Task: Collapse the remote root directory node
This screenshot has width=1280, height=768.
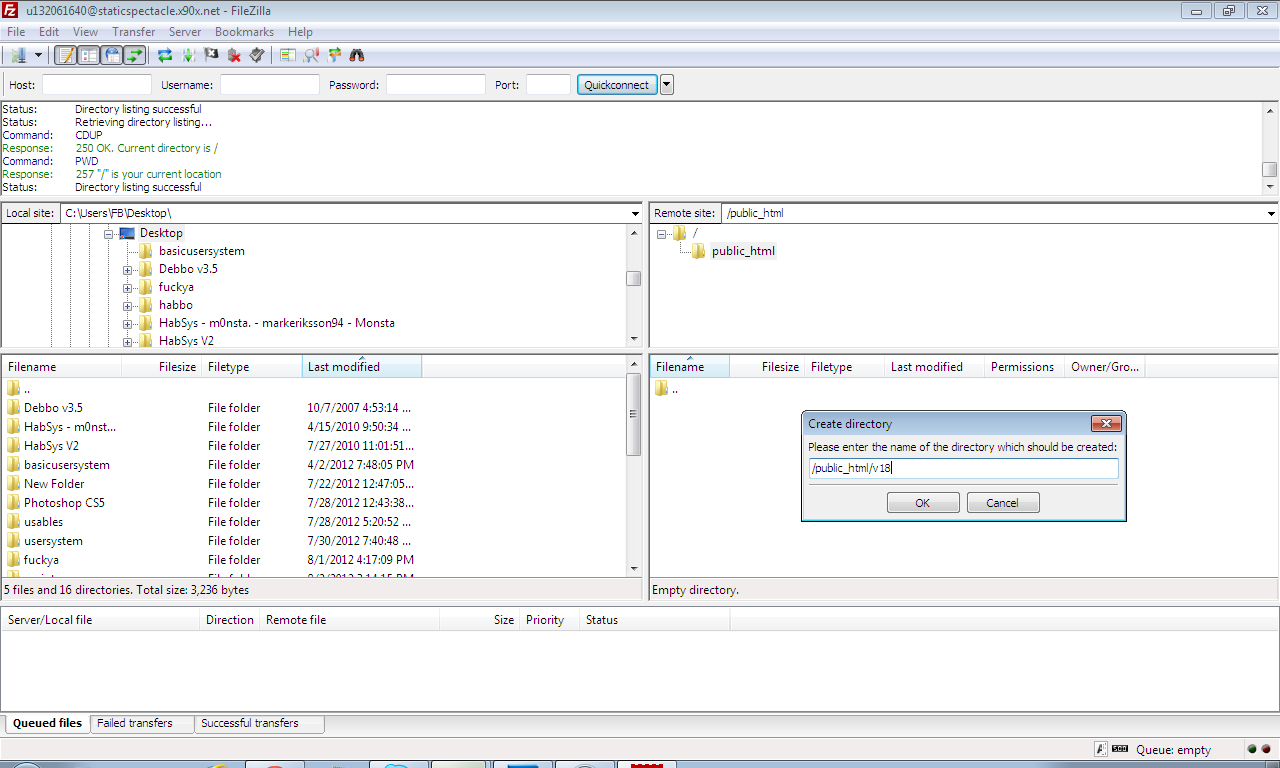Action: (x=661, y=234)
